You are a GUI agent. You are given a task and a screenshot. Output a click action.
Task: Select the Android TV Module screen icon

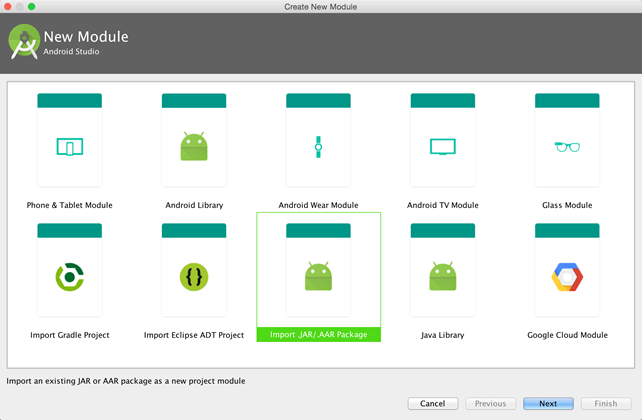tap(443, 147)
